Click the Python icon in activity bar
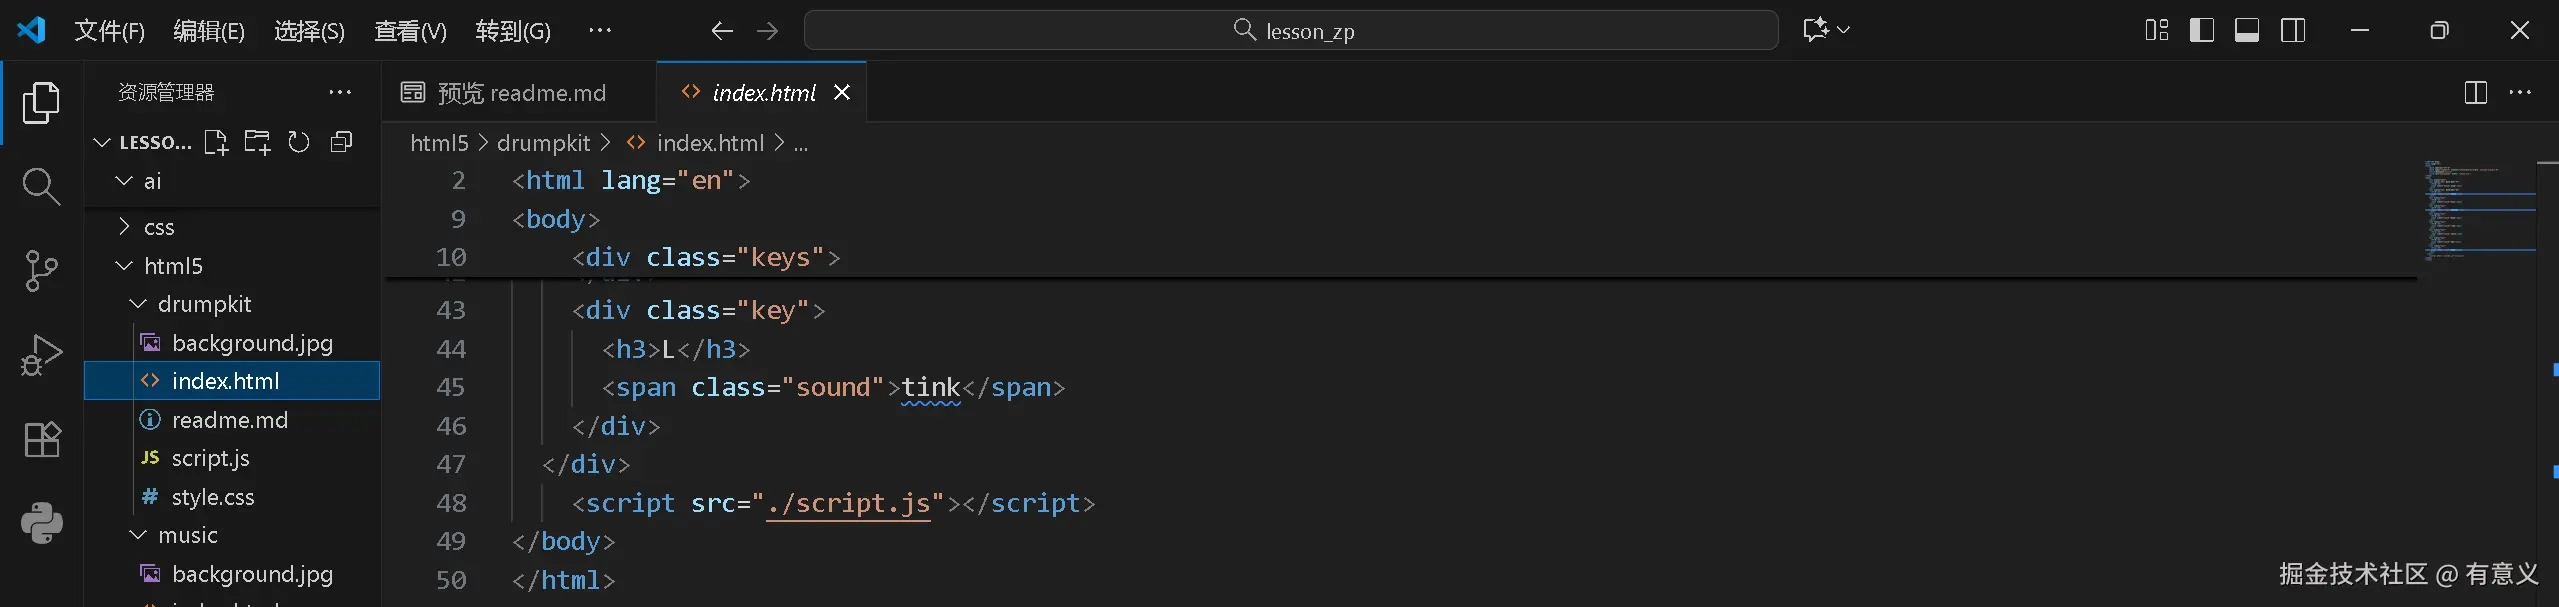Image resolution: width=2559 pixels, height=607 pixels. [x=41, y=523]
